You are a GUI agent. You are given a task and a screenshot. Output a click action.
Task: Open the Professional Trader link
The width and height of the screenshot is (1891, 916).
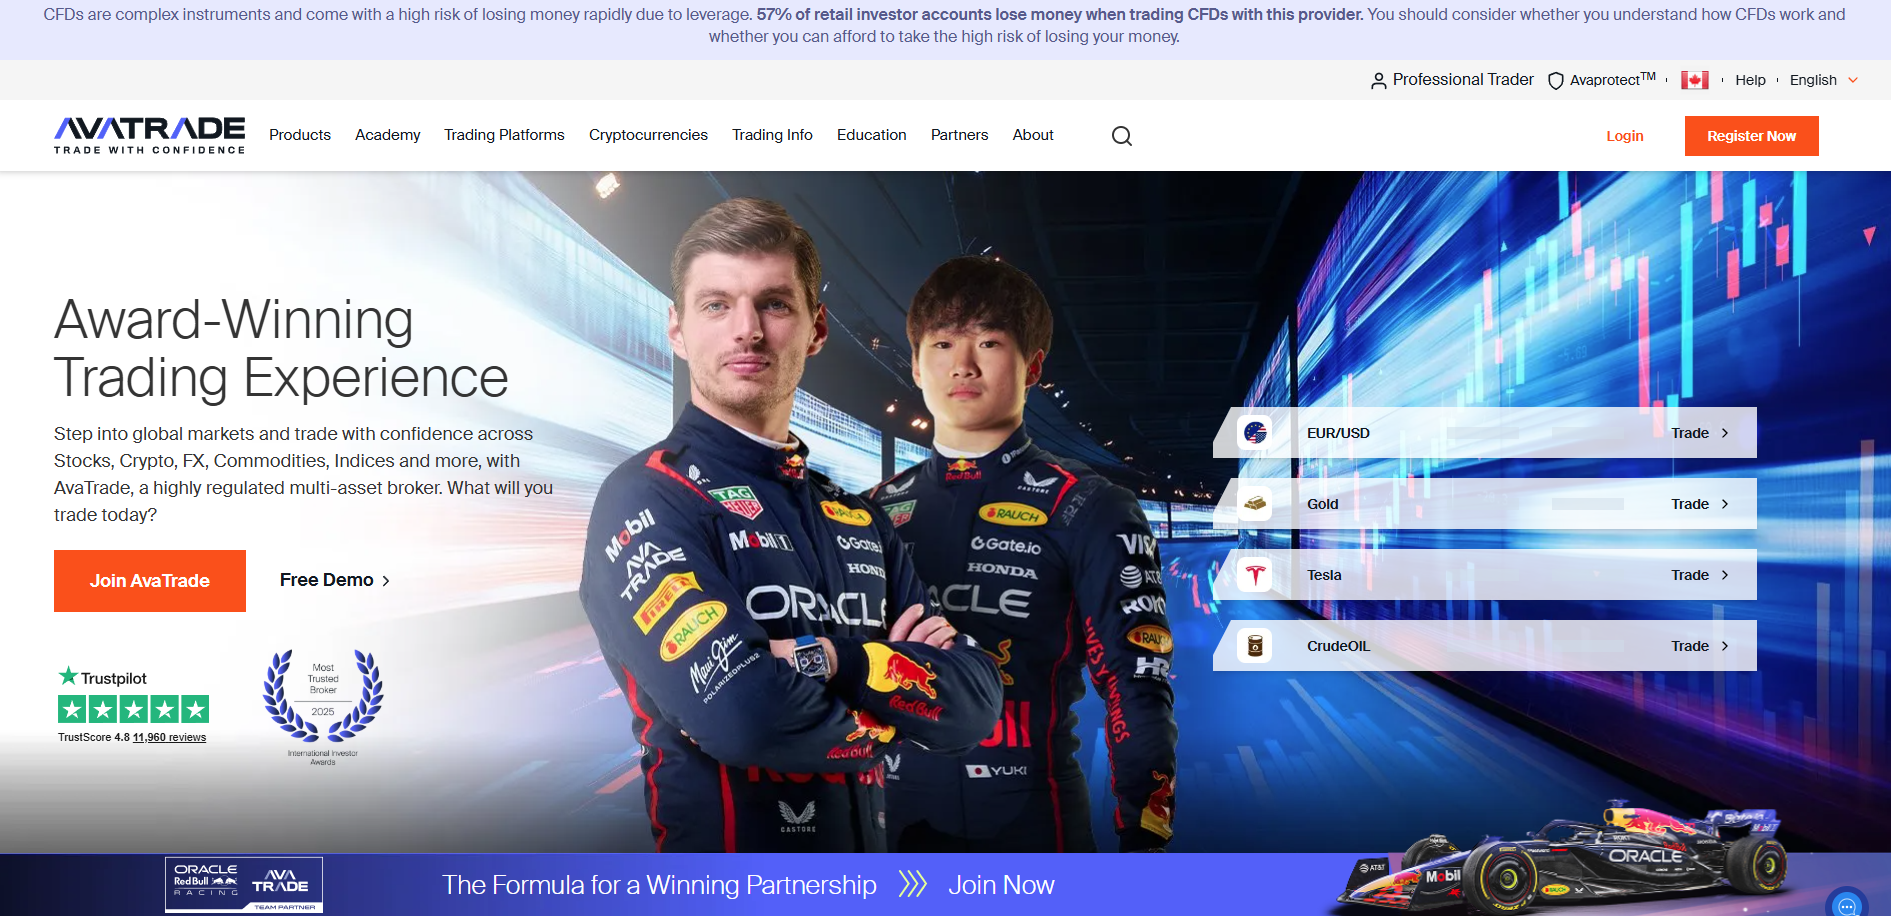click(1463, 80)
